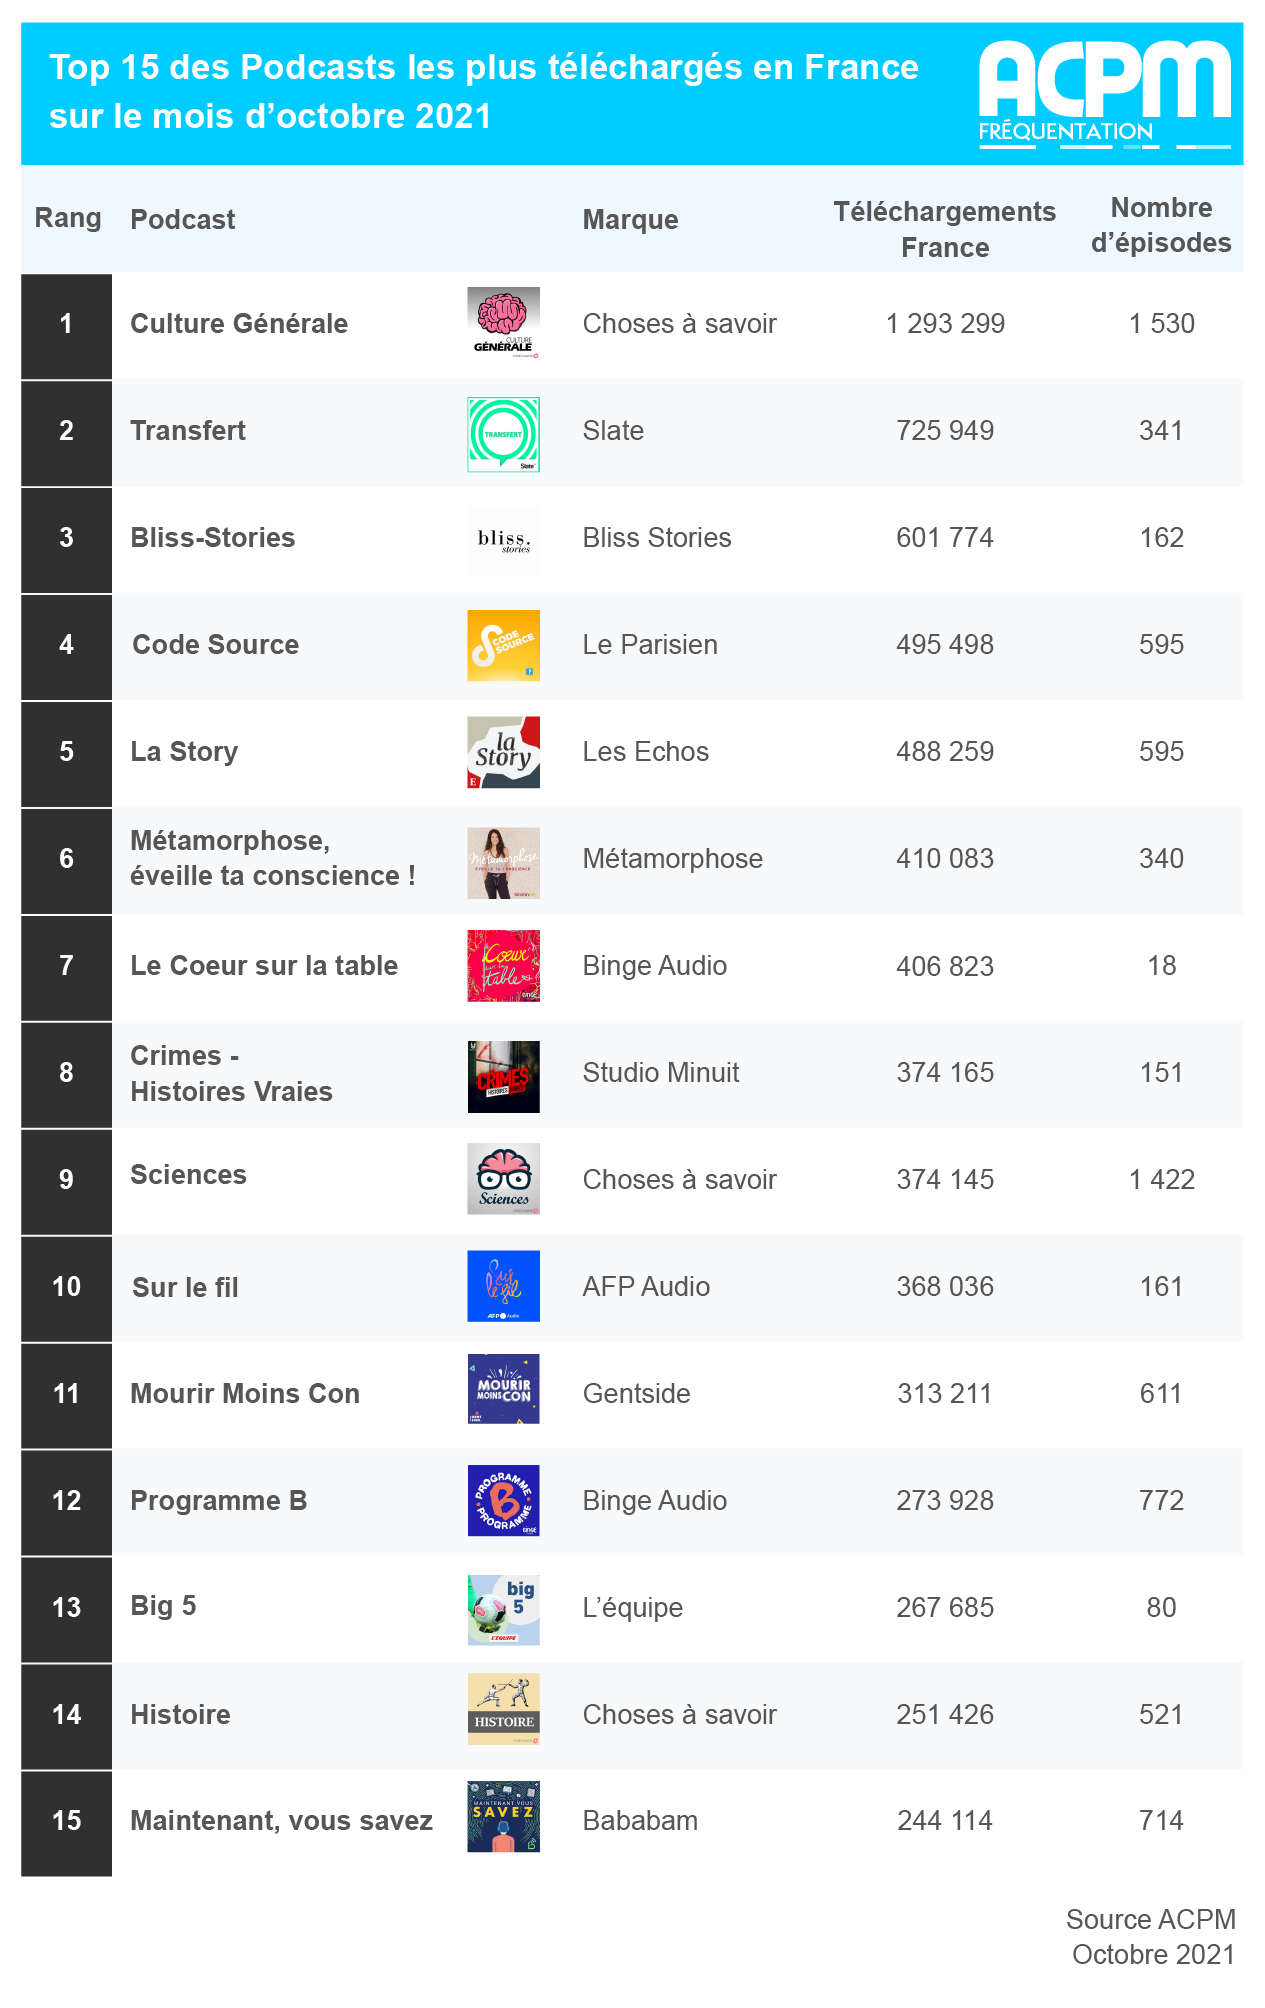Click the Programme B podcast logo
Screen dimensions: 1265x2008
(x=503, y=1500)
